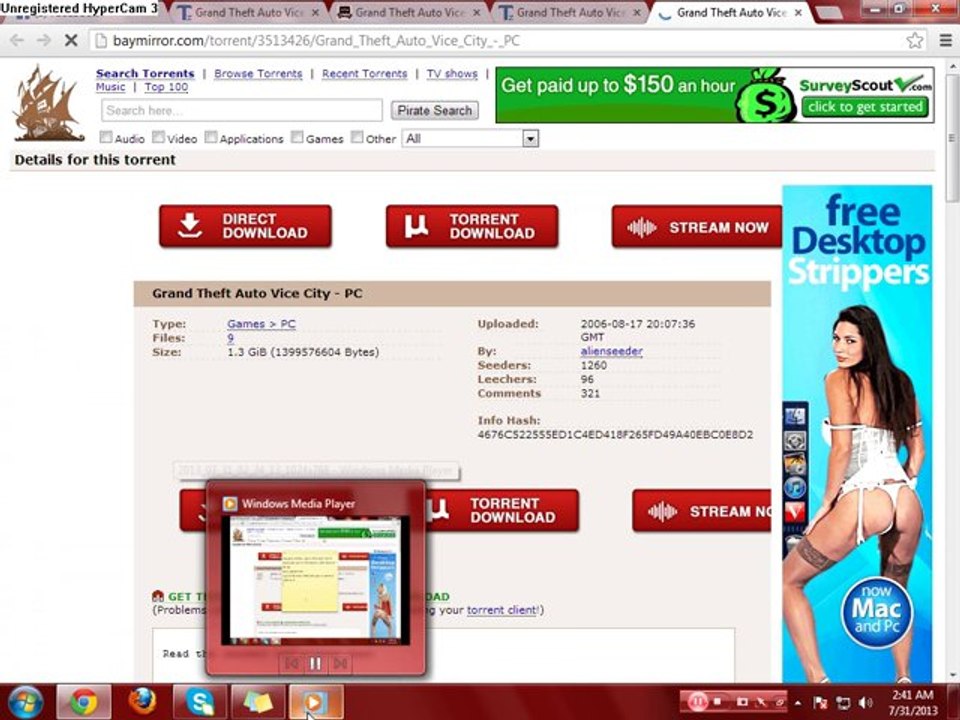This screenshot has width=960, height=720.
Task: Click the top STREAM NOW button
Action: (x=697, y=226)
